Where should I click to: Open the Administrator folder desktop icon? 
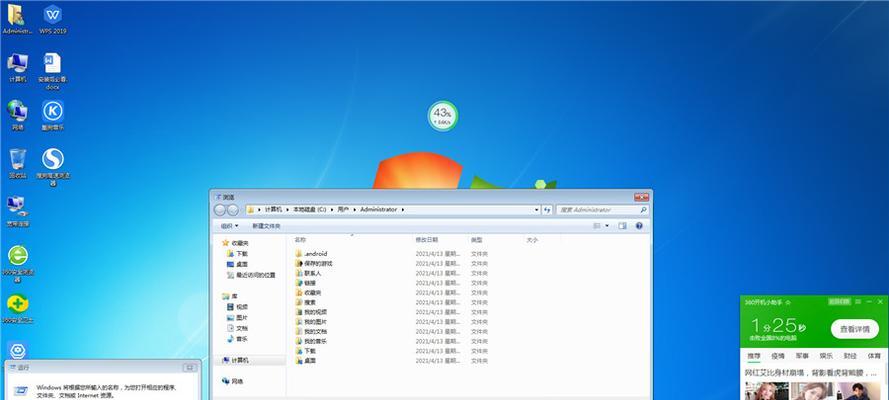click(x=16, y=19)
